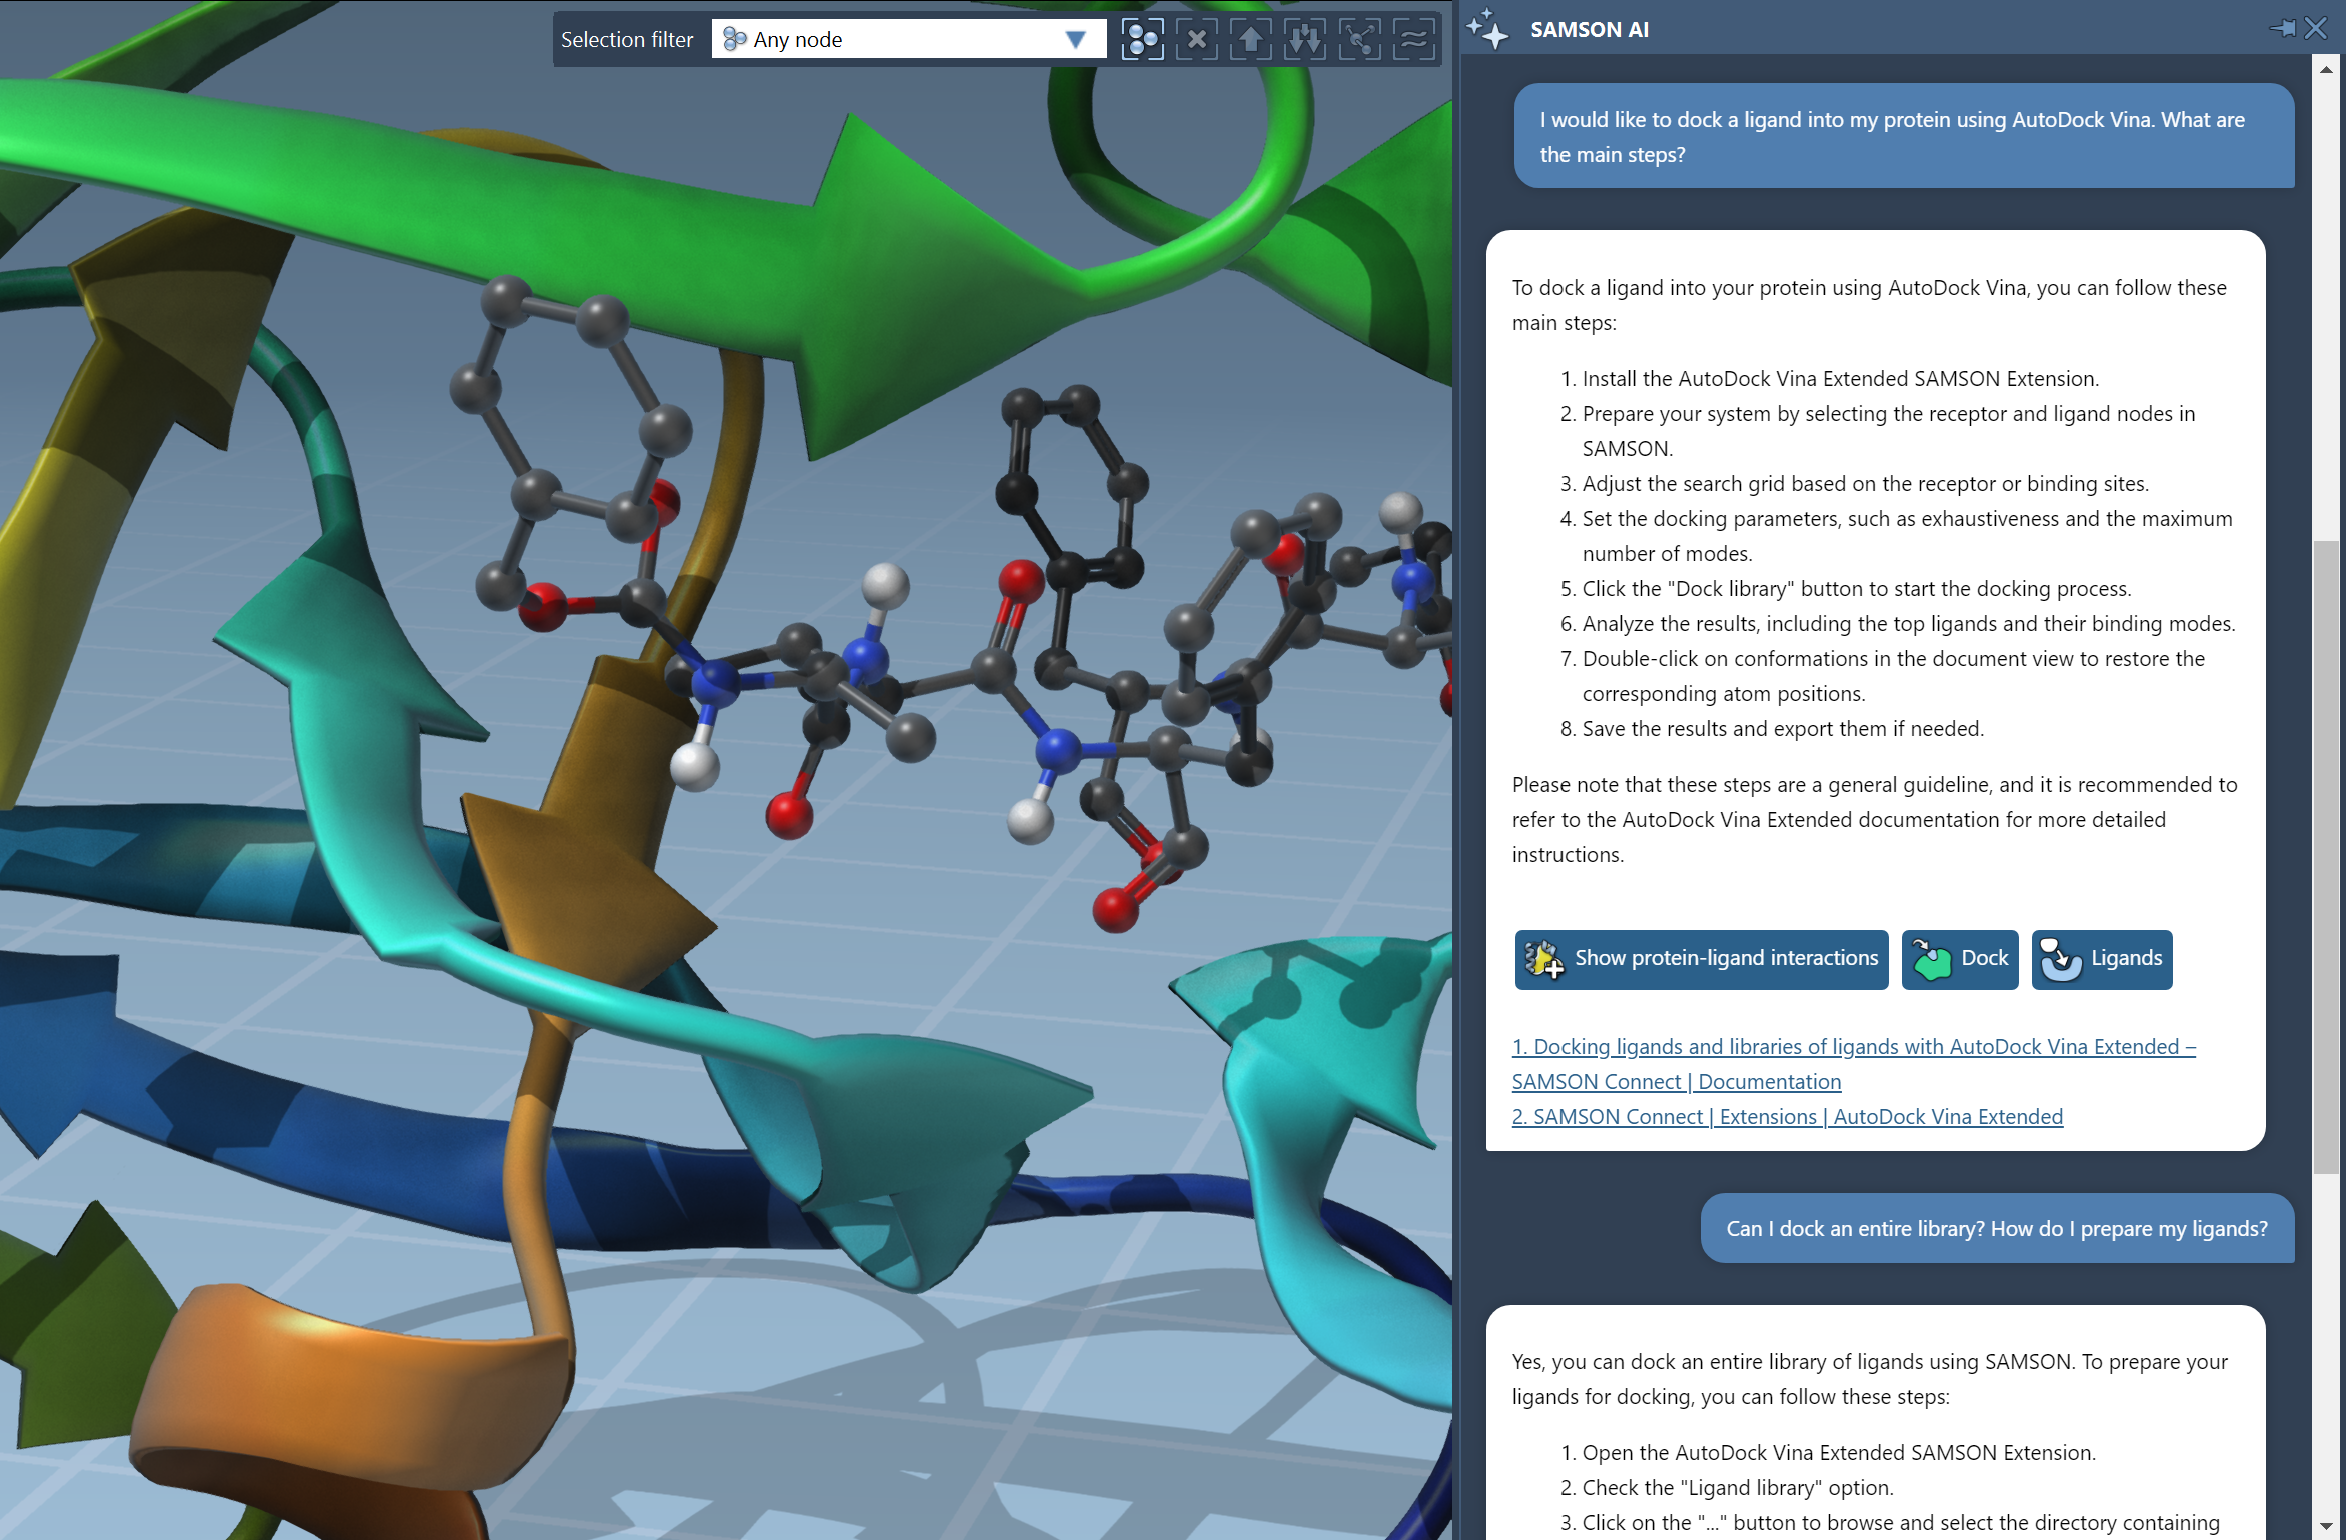2346x1540 pixels.
Task: Click step 'Click the "Dock library" button' text
Action: [x=1857, y=588]
